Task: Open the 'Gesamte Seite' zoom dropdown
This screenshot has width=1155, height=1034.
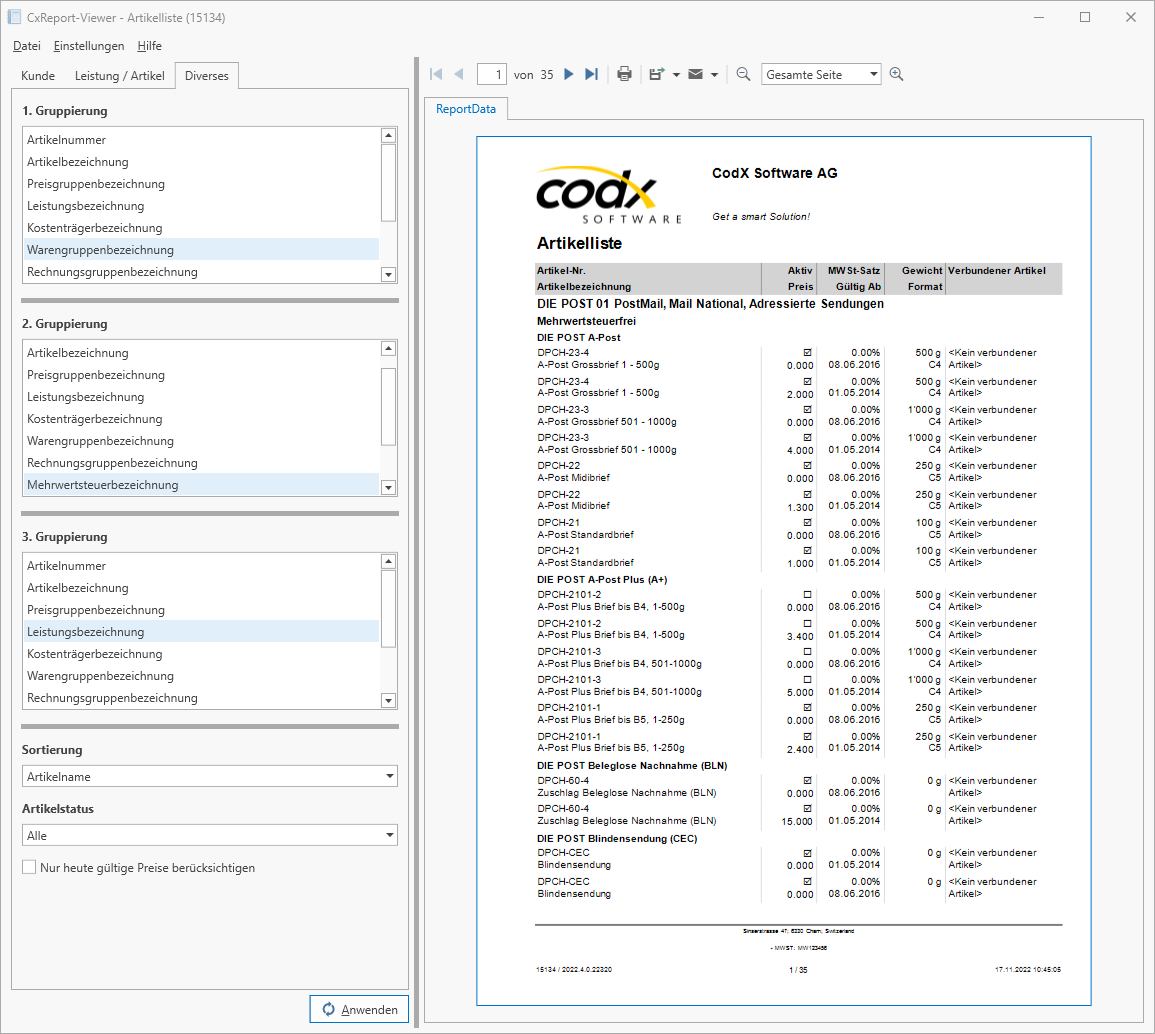Action: [x=821, y=74]
